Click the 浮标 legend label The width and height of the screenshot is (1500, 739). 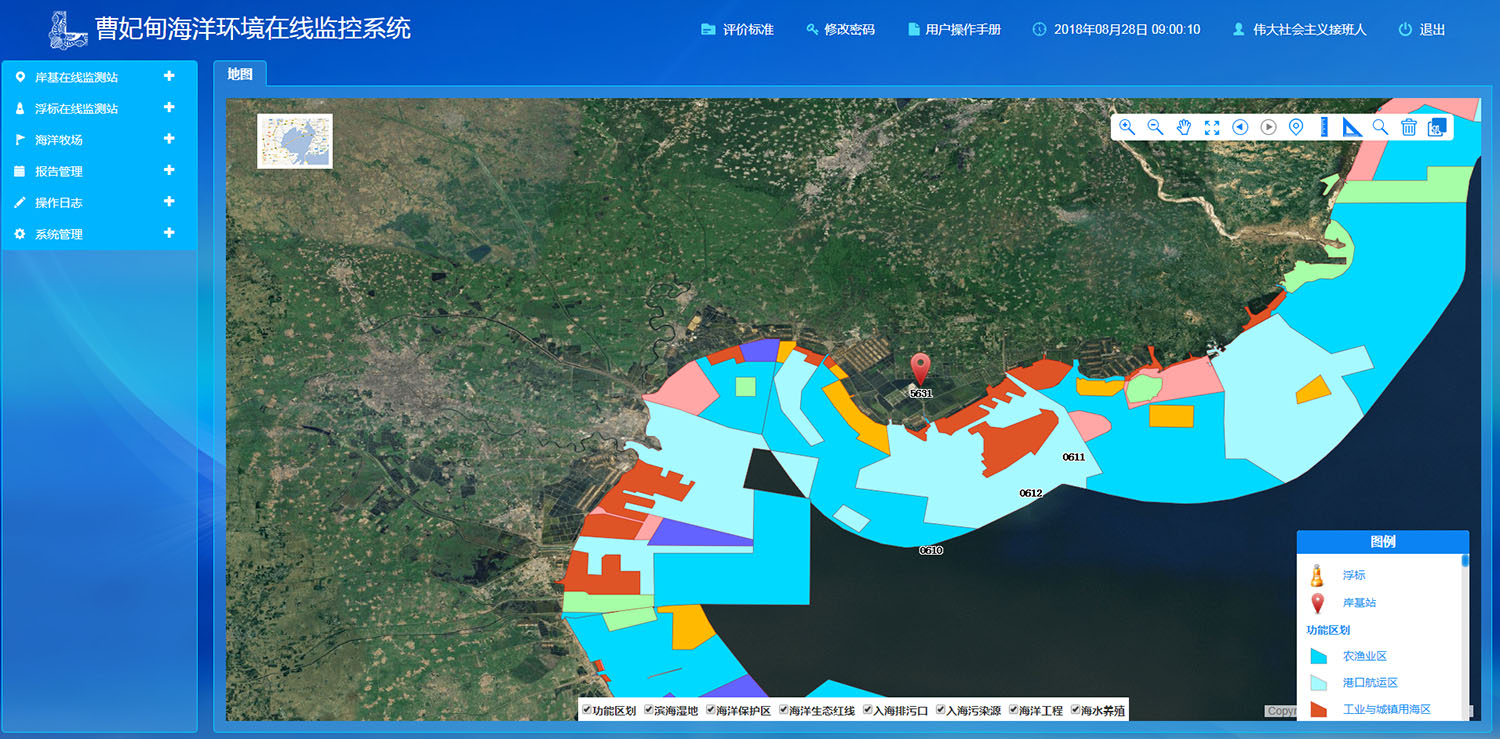(x=1354, y=575)
